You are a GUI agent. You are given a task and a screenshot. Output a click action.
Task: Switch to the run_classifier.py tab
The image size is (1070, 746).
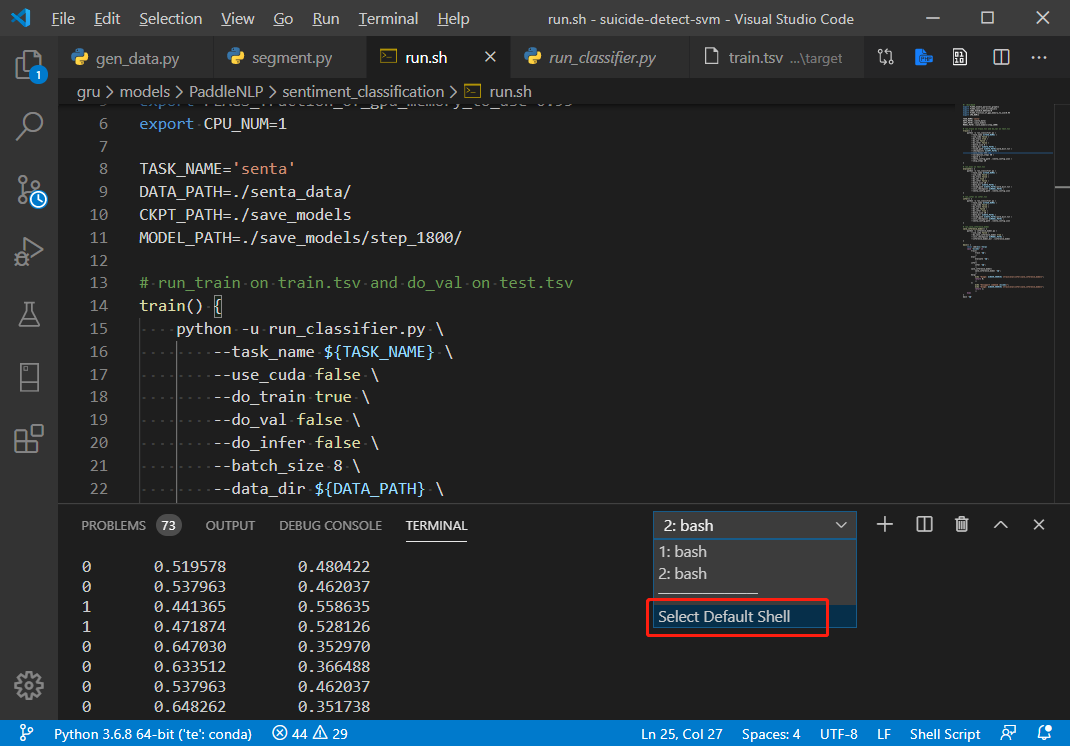click(600, 58)
